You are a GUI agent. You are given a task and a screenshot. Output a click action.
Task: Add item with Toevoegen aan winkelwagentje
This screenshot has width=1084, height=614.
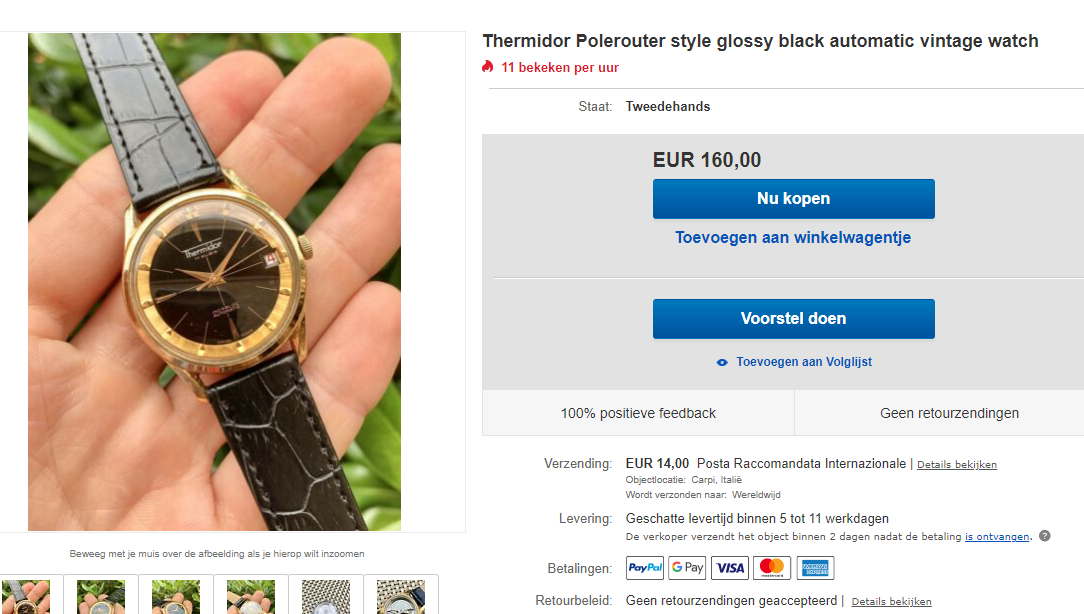(793, 237)
